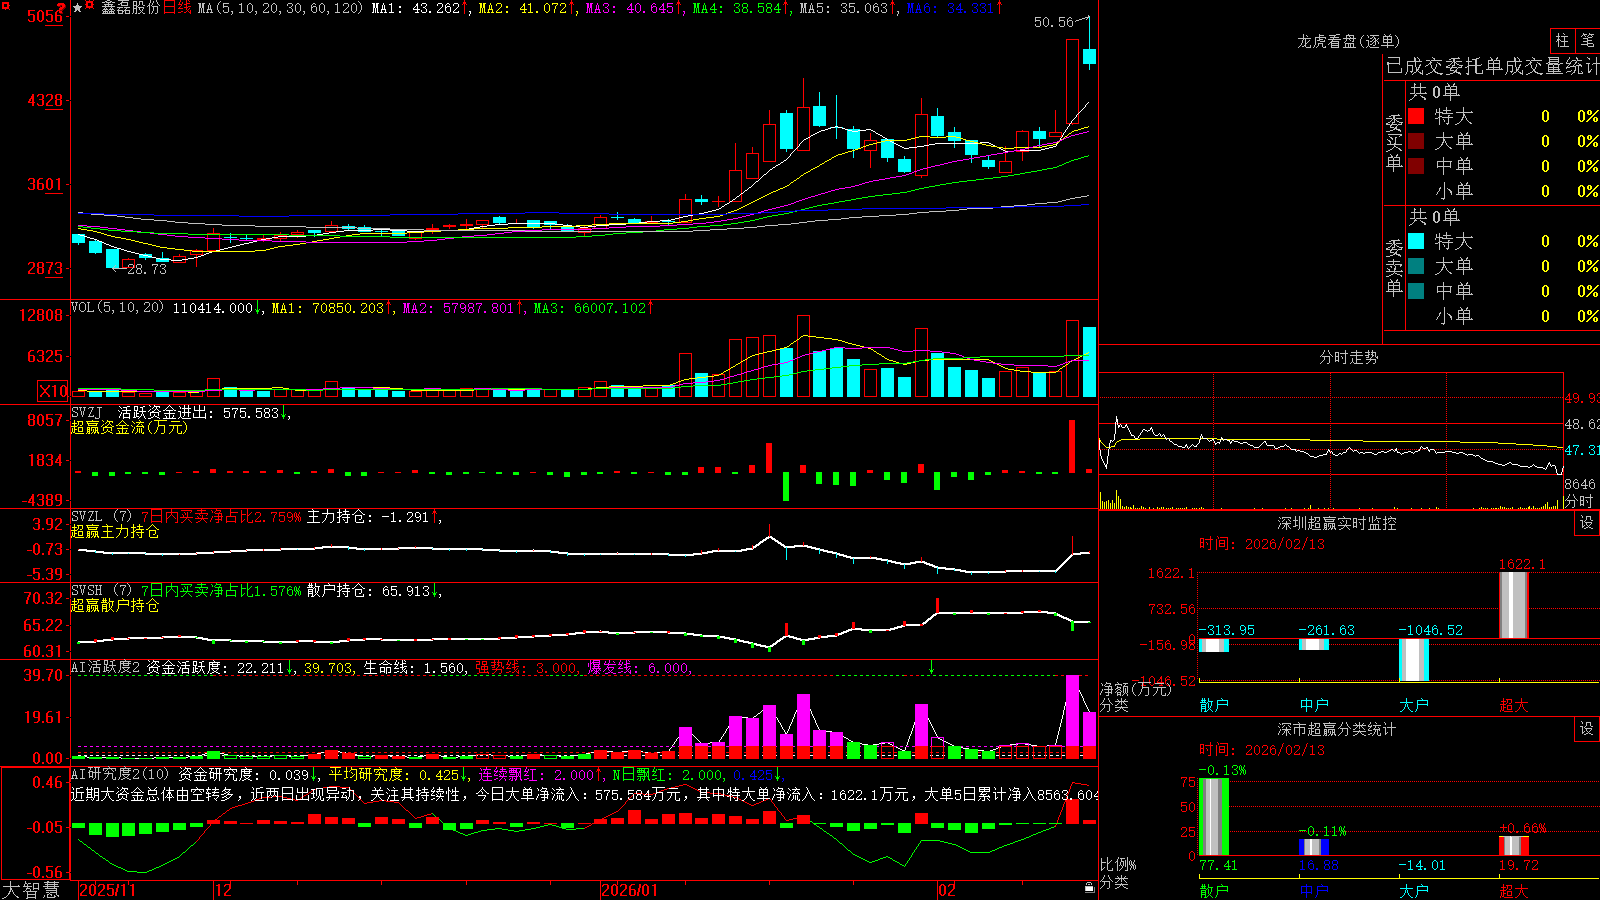Click the 02 month timeline marker

[948, 890]
